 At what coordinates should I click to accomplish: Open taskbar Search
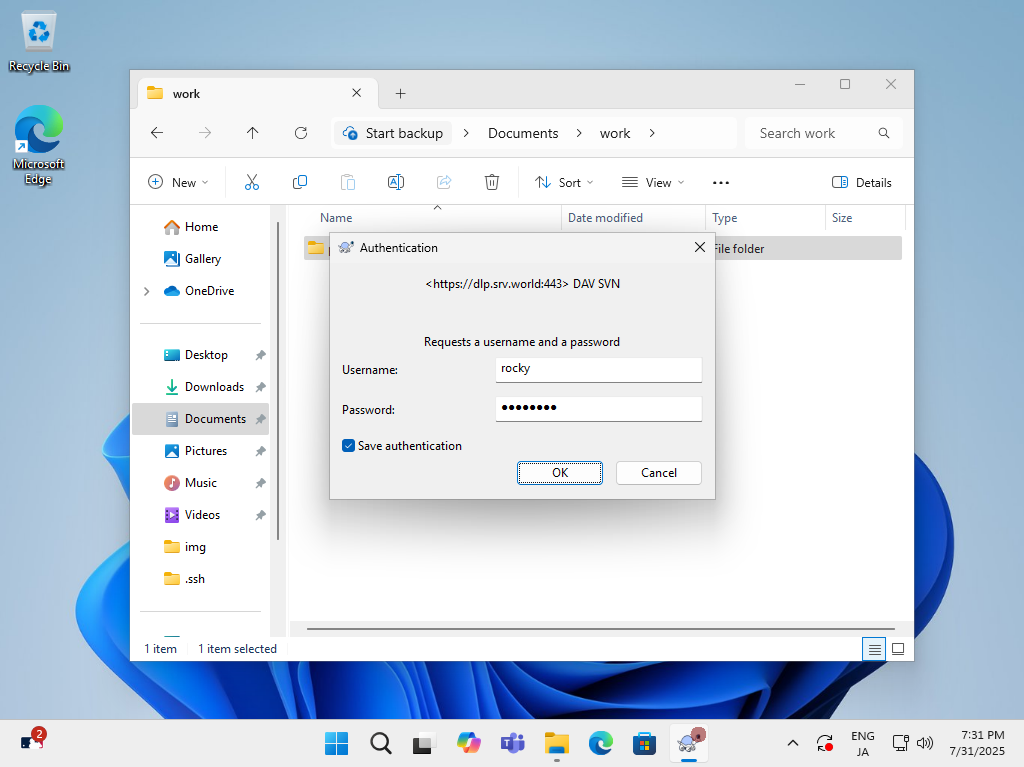tap(381, 743)
